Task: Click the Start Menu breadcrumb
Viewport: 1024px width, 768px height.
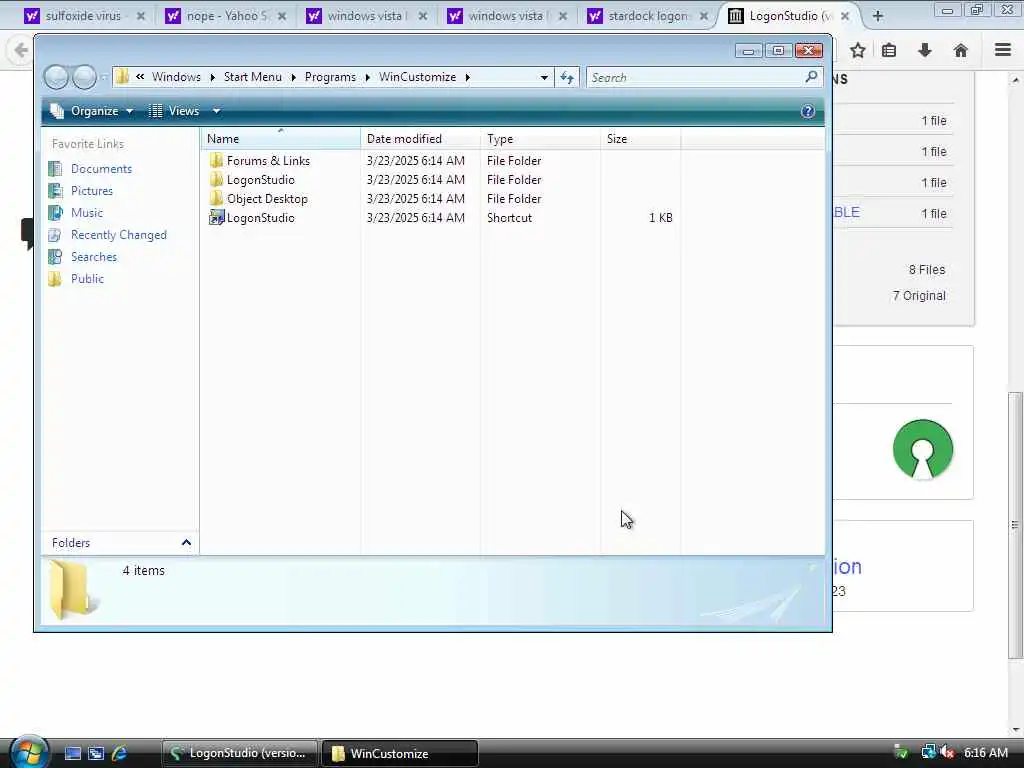Action: click(253, 77)
